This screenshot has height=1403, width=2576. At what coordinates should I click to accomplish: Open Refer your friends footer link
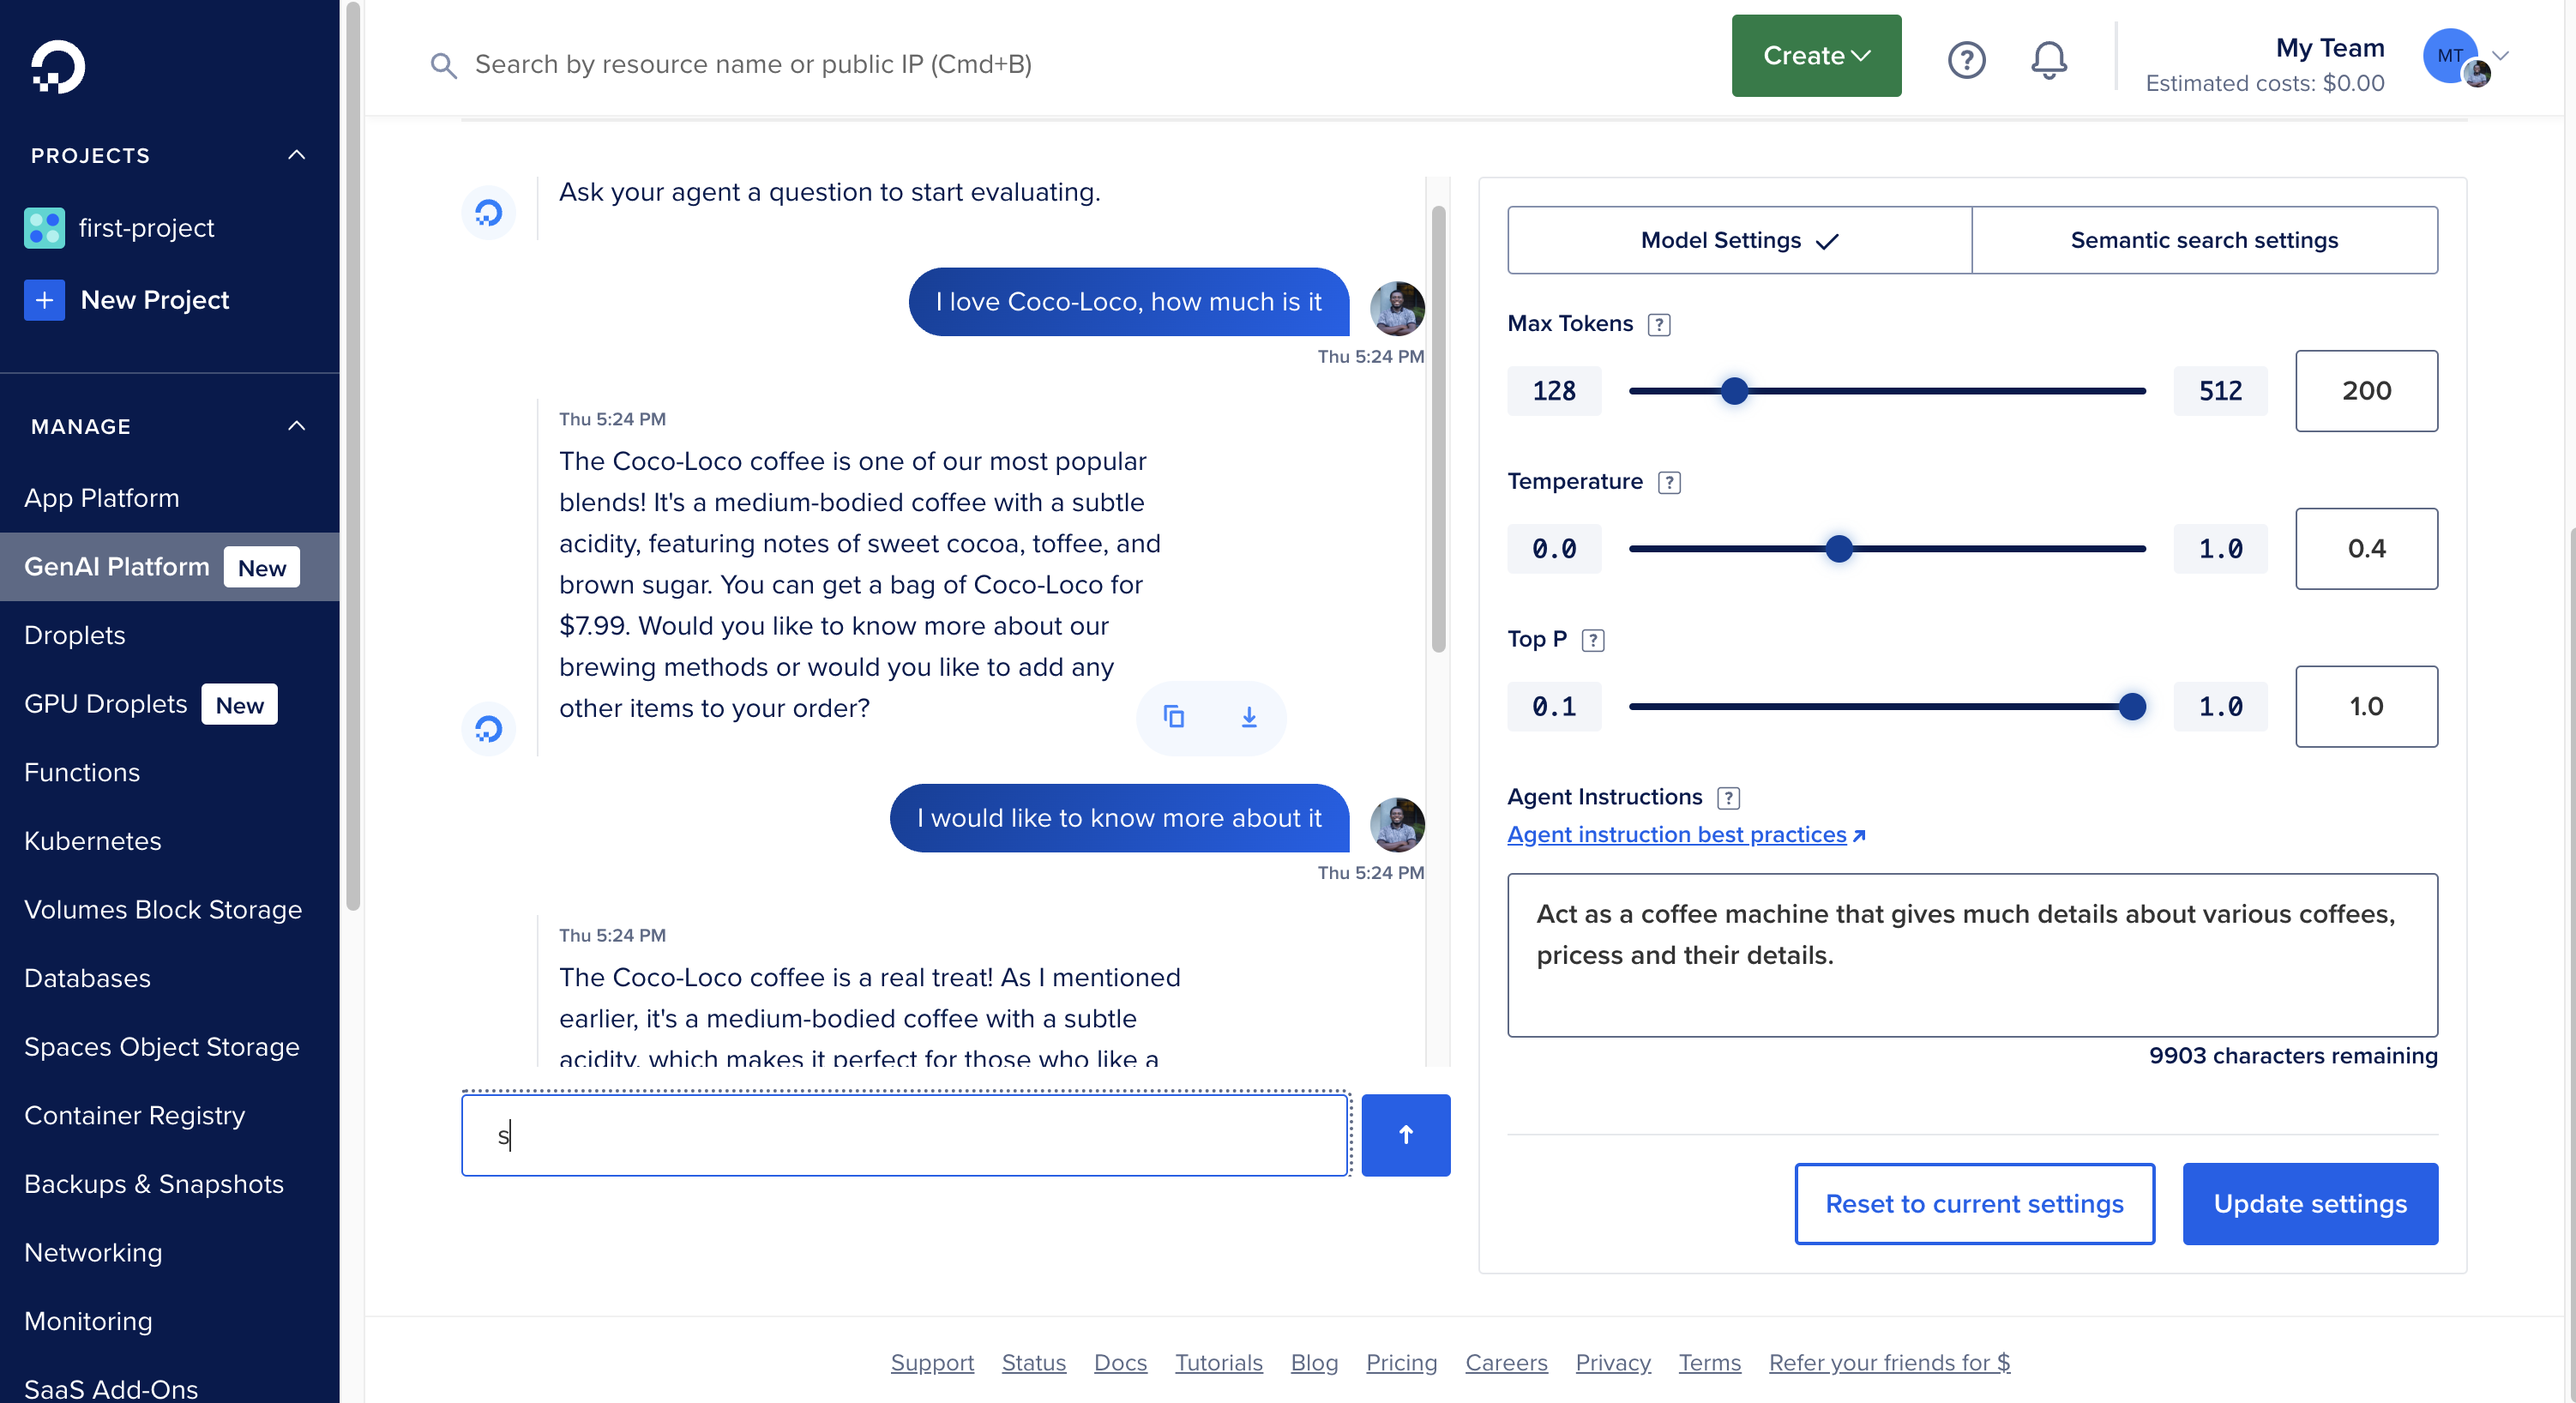pos(1889,1362)
